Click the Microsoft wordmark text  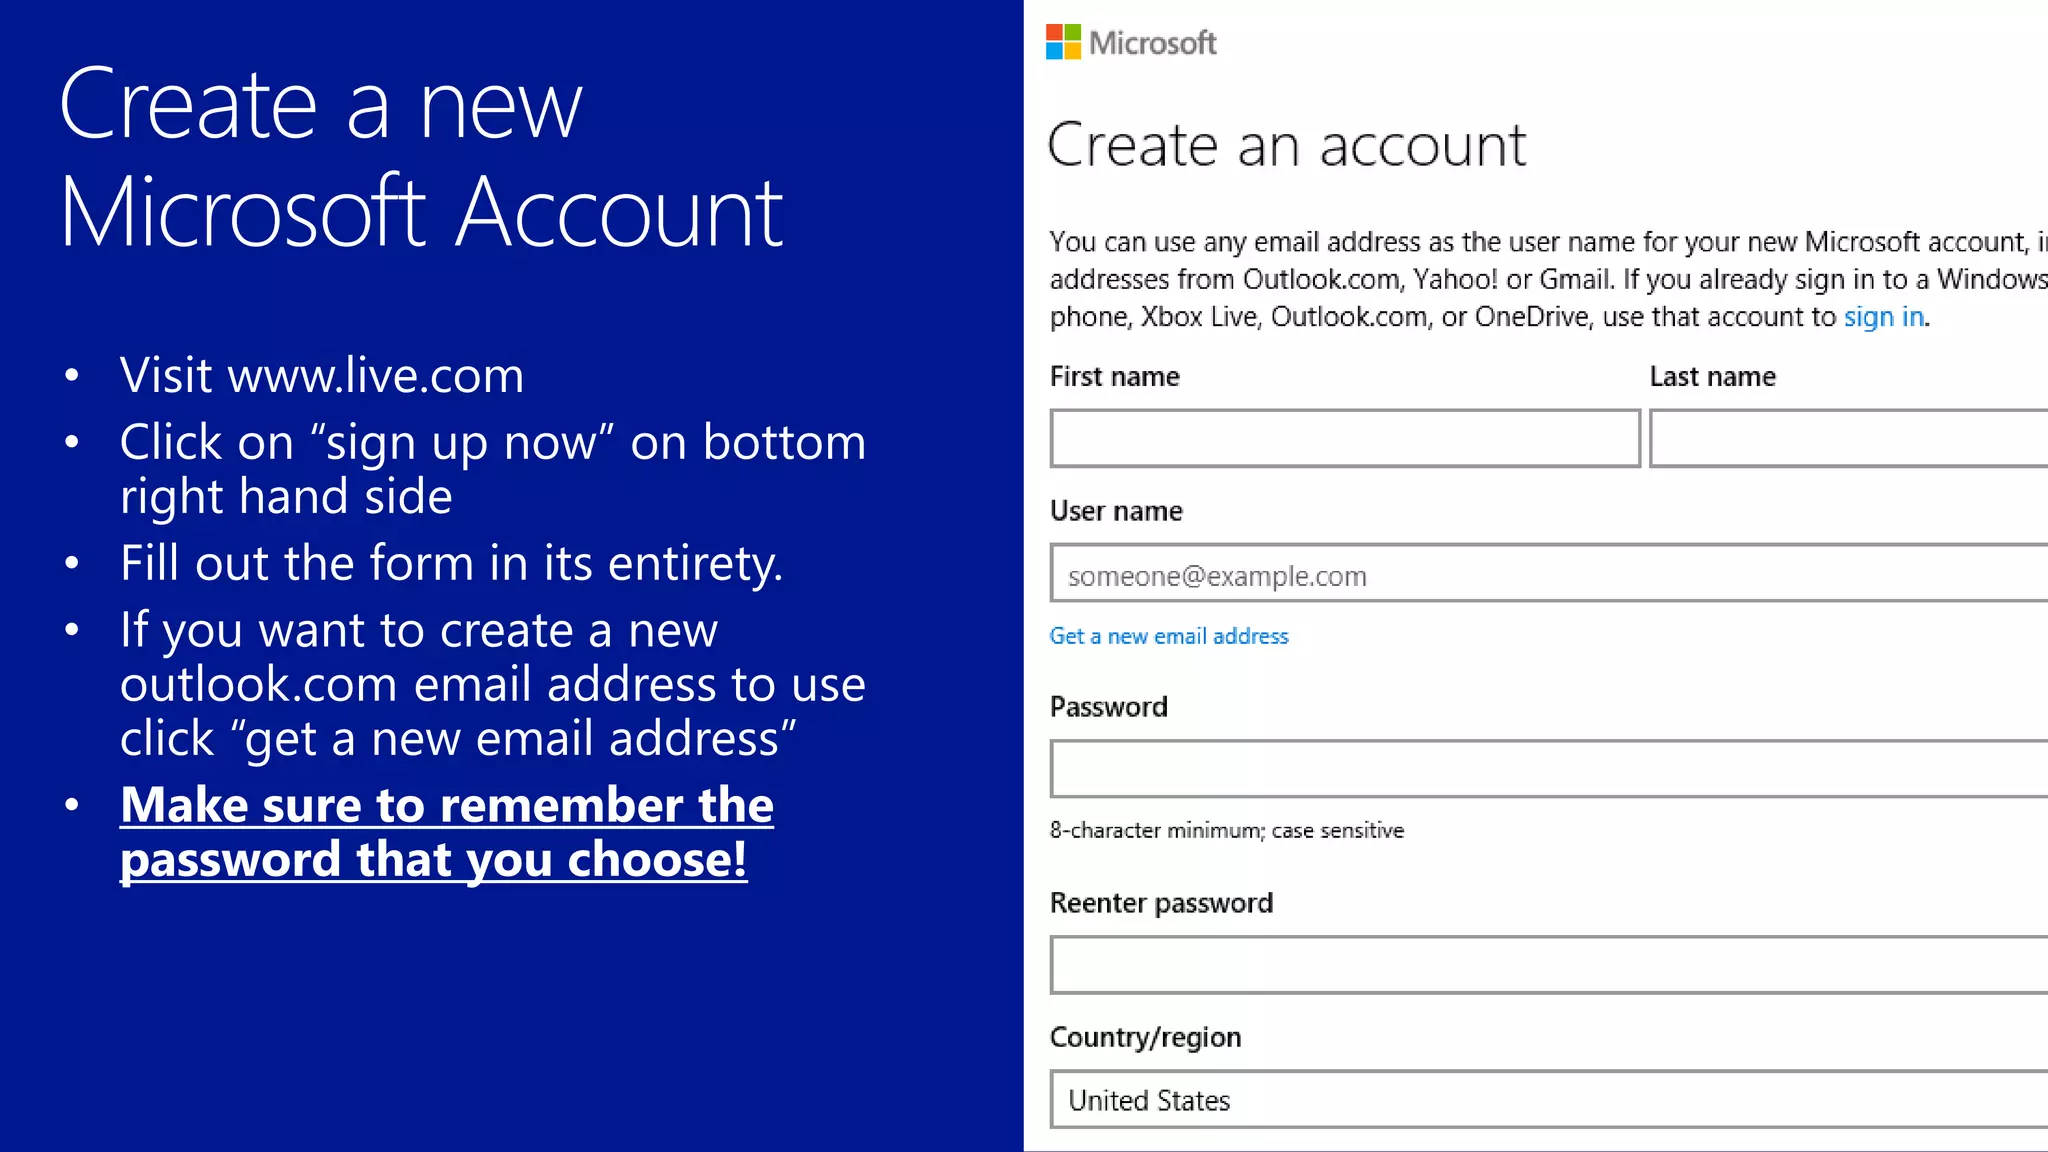[1152, 43]
